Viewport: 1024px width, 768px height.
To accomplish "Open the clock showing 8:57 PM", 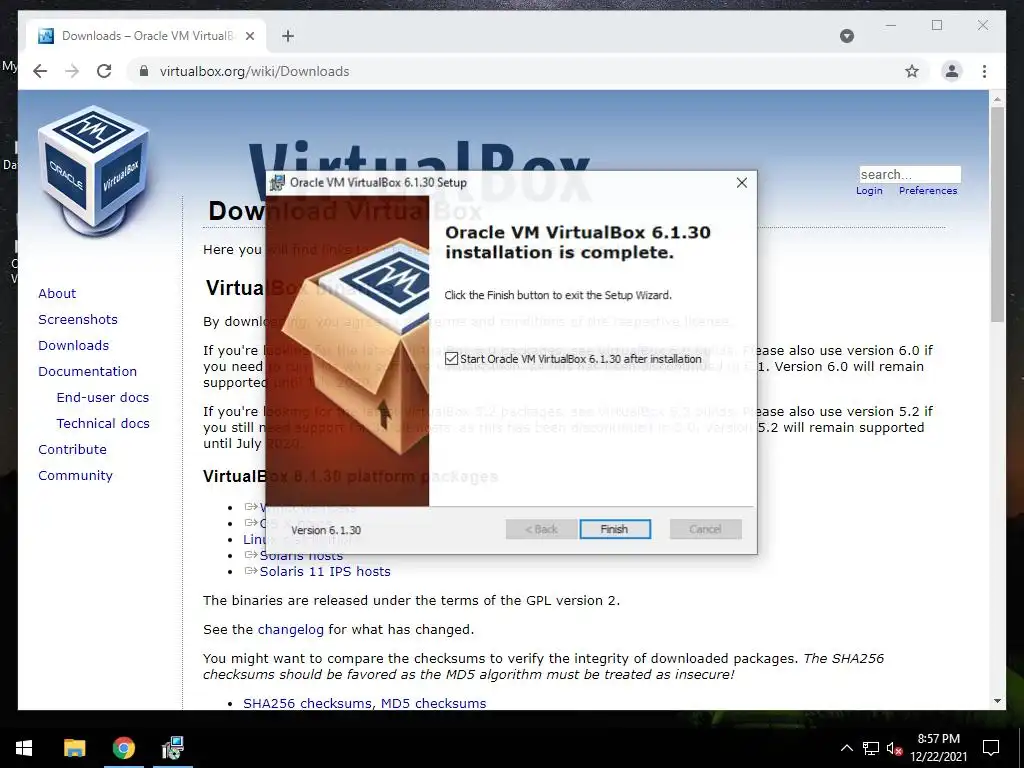I will pos(938,748).
